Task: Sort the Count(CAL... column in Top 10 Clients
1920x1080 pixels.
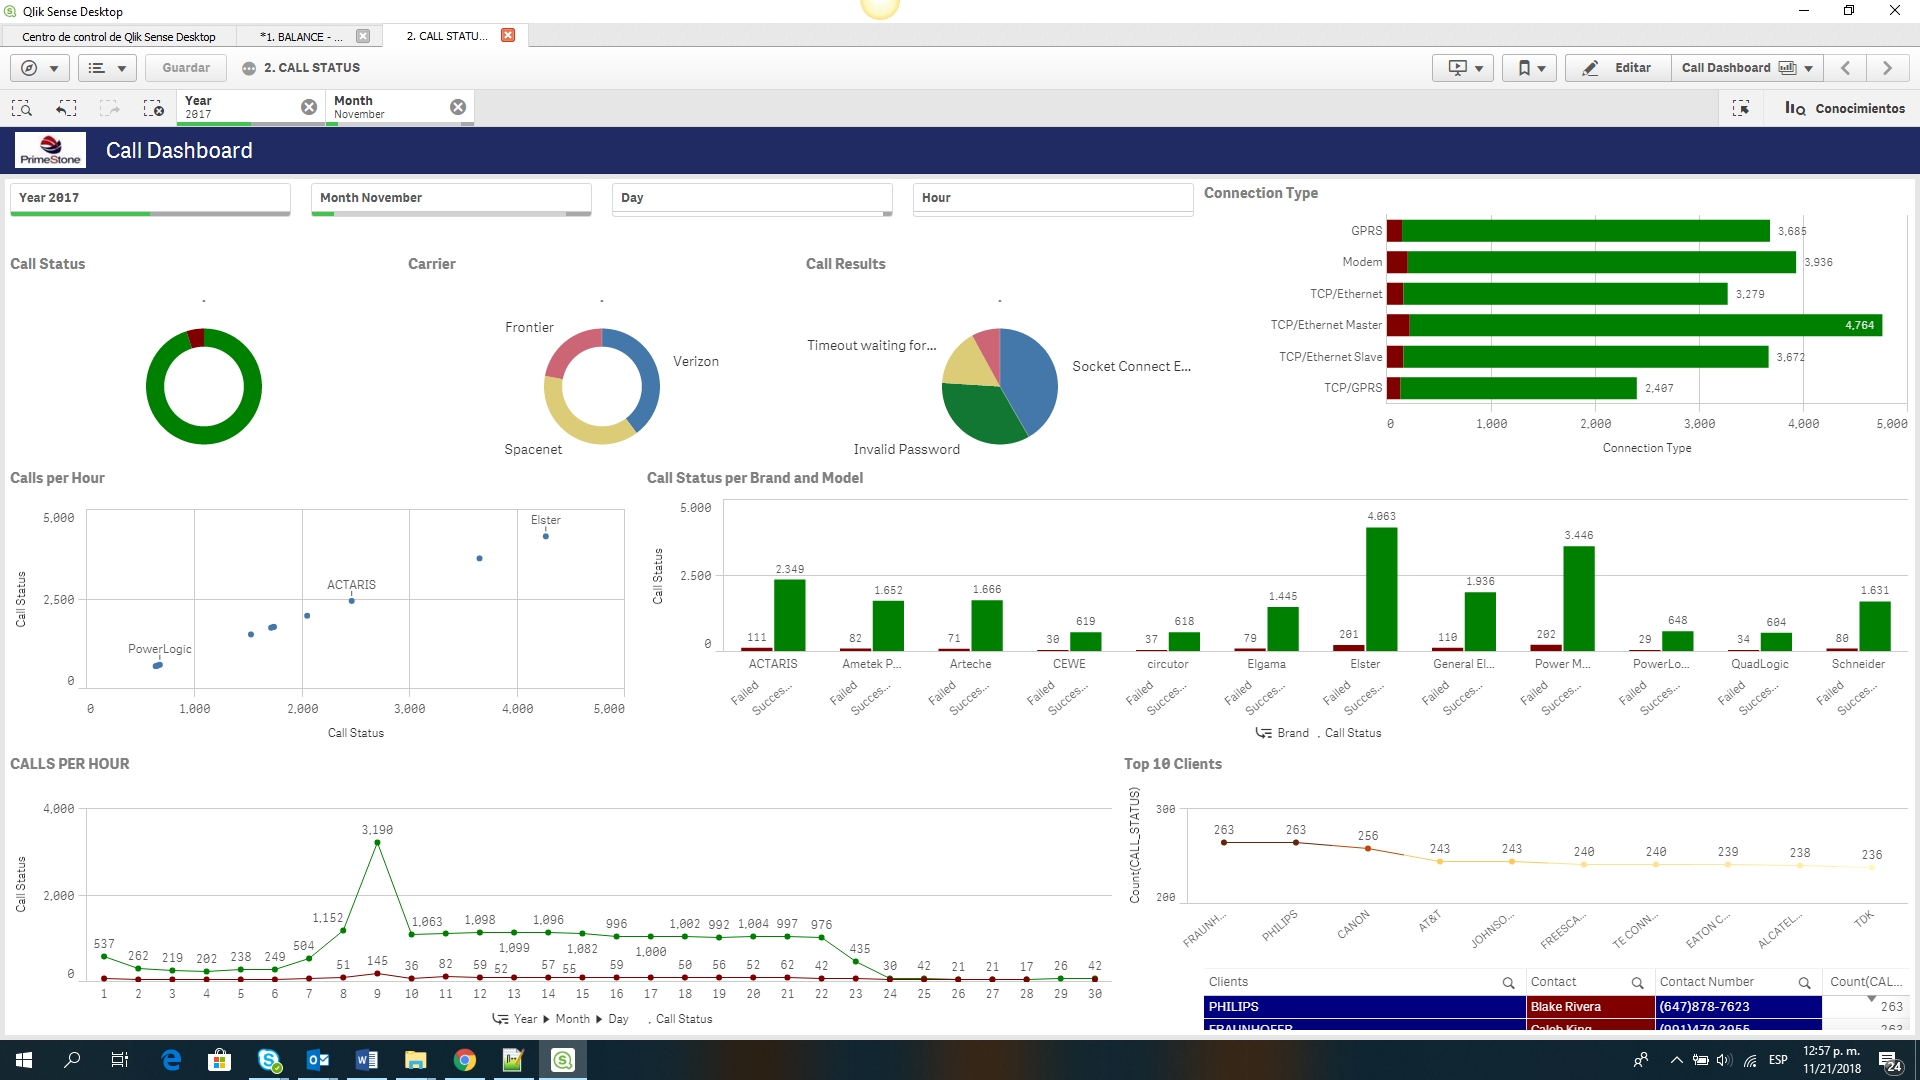Action: 1865,982
